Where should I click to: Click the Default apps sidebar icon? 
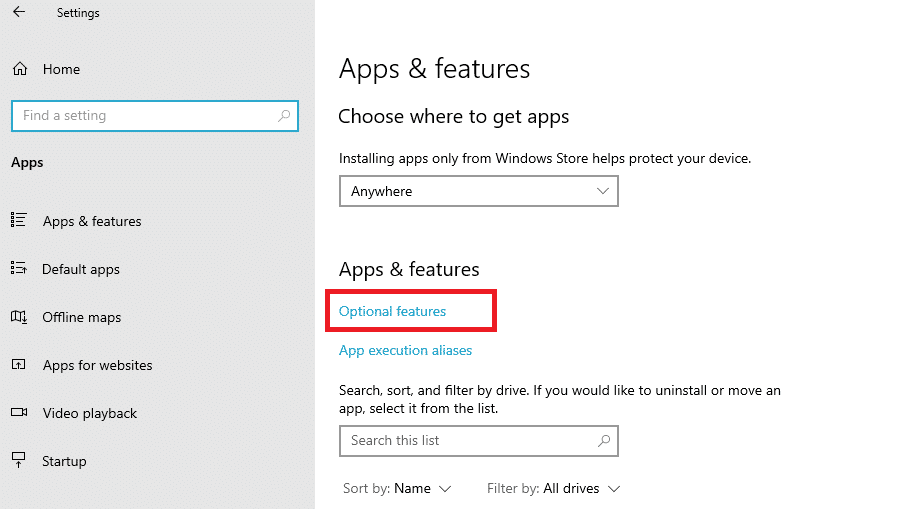pyautogui.click(x=18, y=268)
